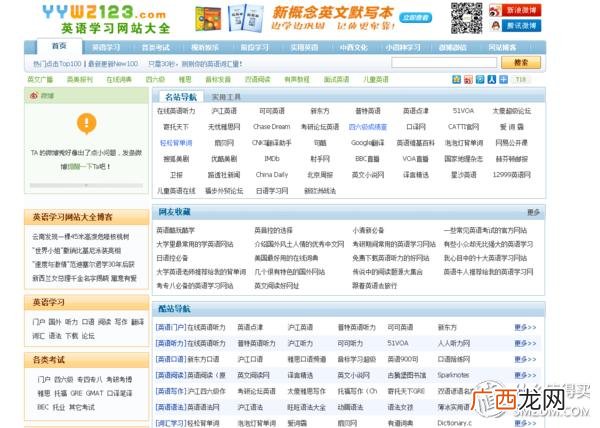Open the 沪江英语 link in 名站导航
The height and width of the screenshot is (428, 600).
click(x=224, y=111)
